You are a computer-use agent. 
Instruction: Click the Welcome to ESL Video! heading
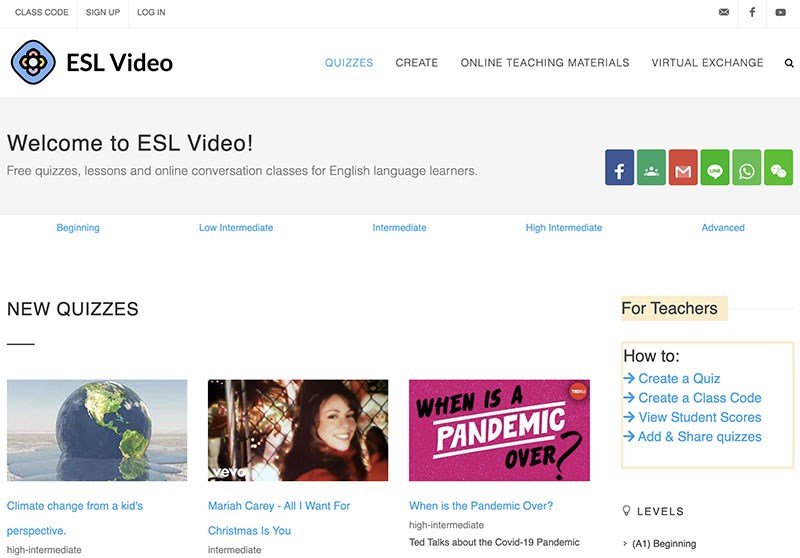(130, 143)
